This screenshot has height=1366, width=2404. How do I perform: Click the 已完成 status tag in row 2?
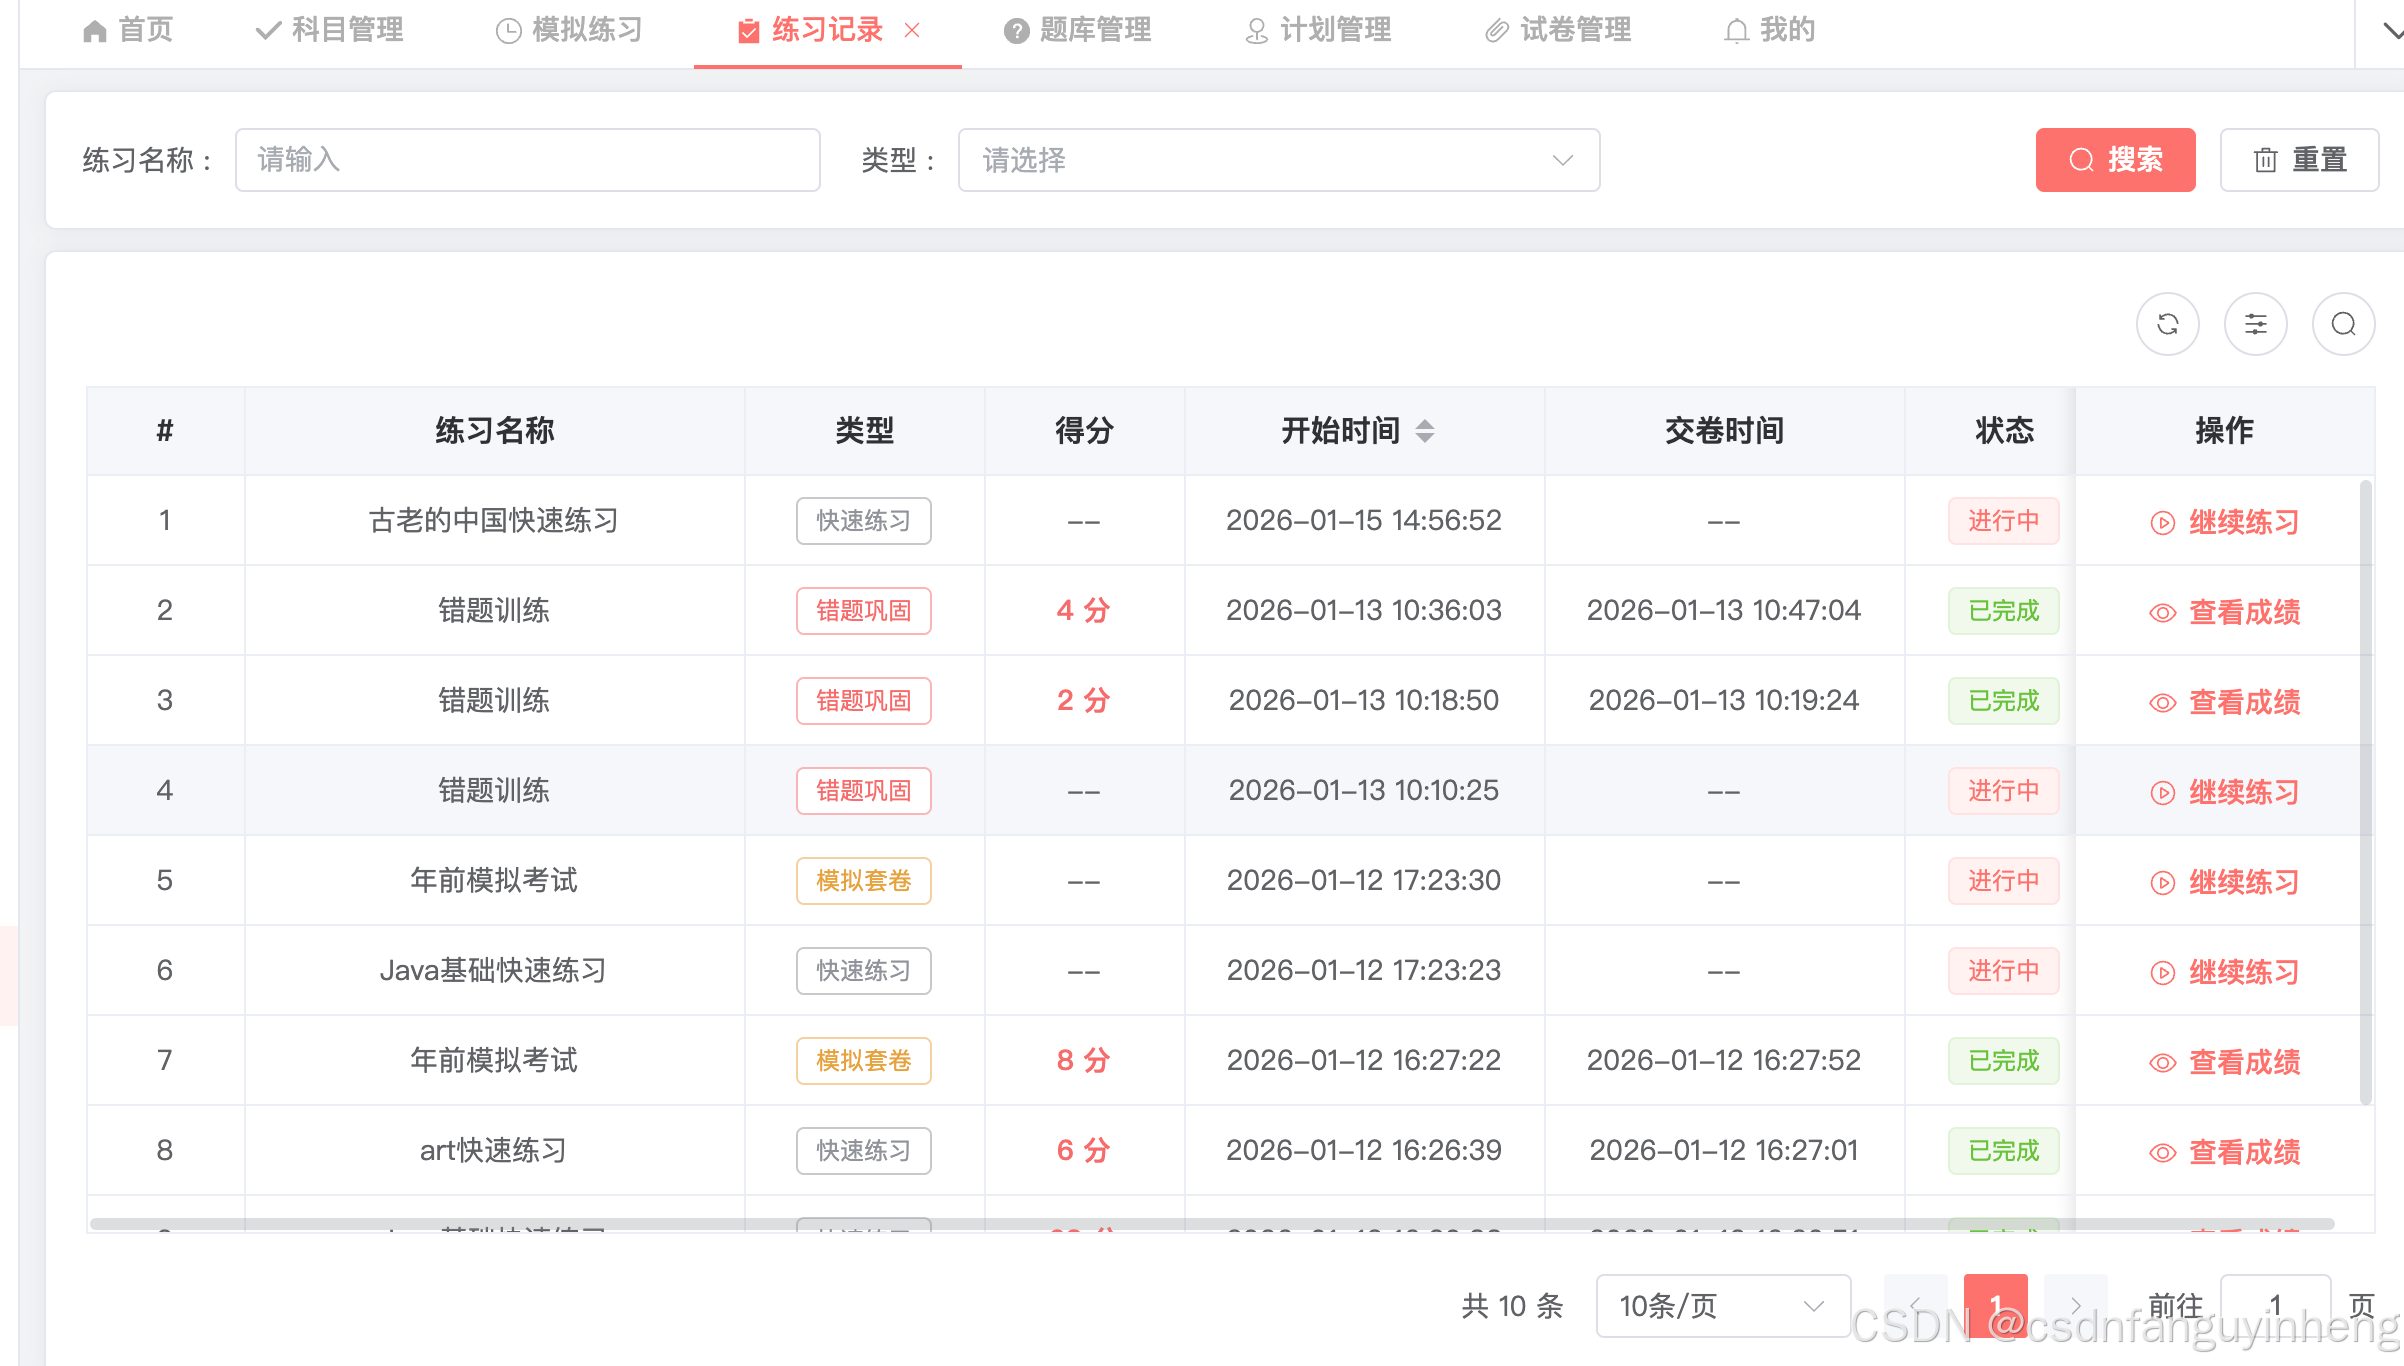click(2003, 611)
